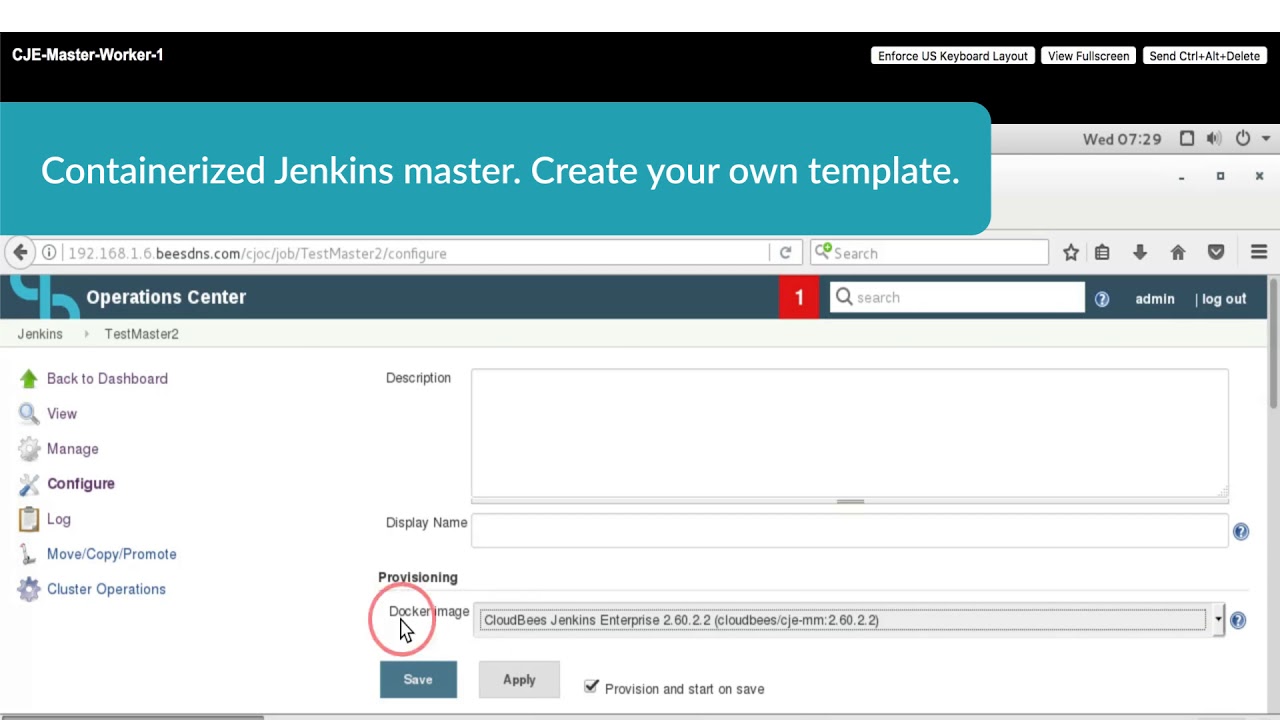Expand the system menu arrow beside power icon

[x=1266, y=139]
